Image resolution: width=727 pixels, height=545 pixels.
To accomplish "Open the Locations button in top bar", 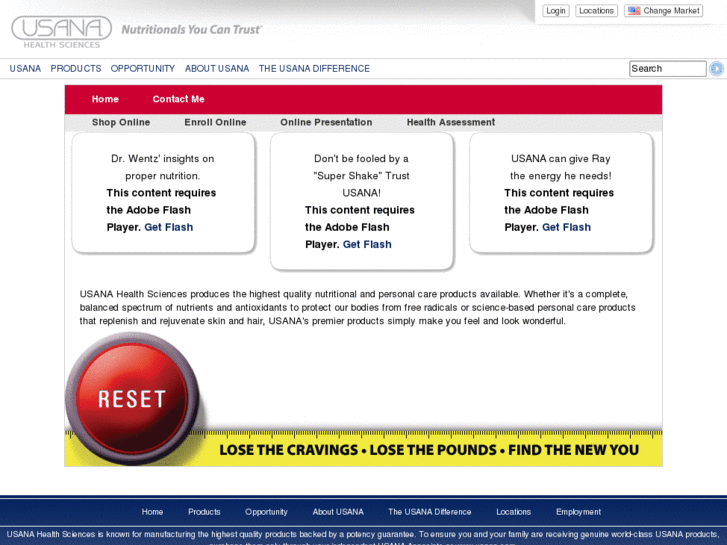I will pyautogui.click(x=596, y=11).
